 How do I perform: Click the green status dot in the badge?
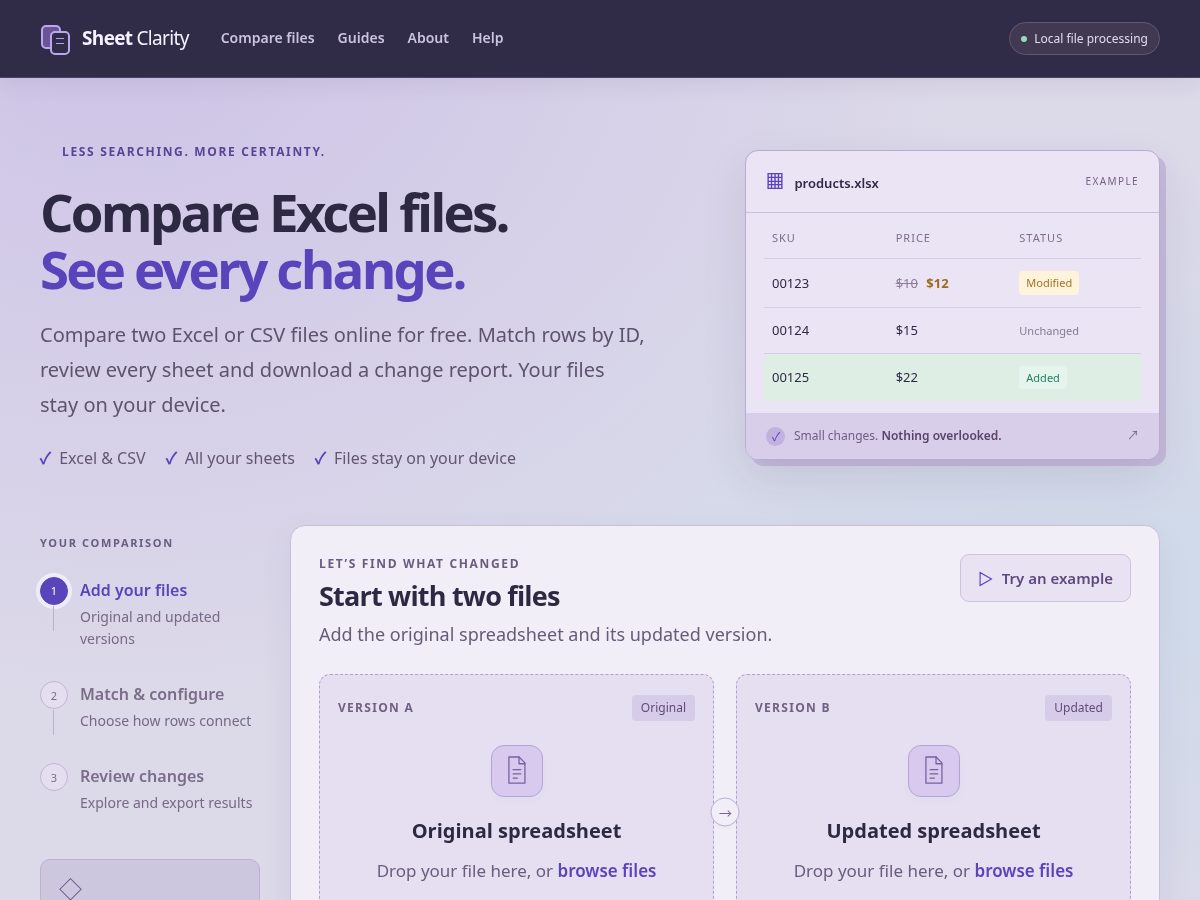1023,39
